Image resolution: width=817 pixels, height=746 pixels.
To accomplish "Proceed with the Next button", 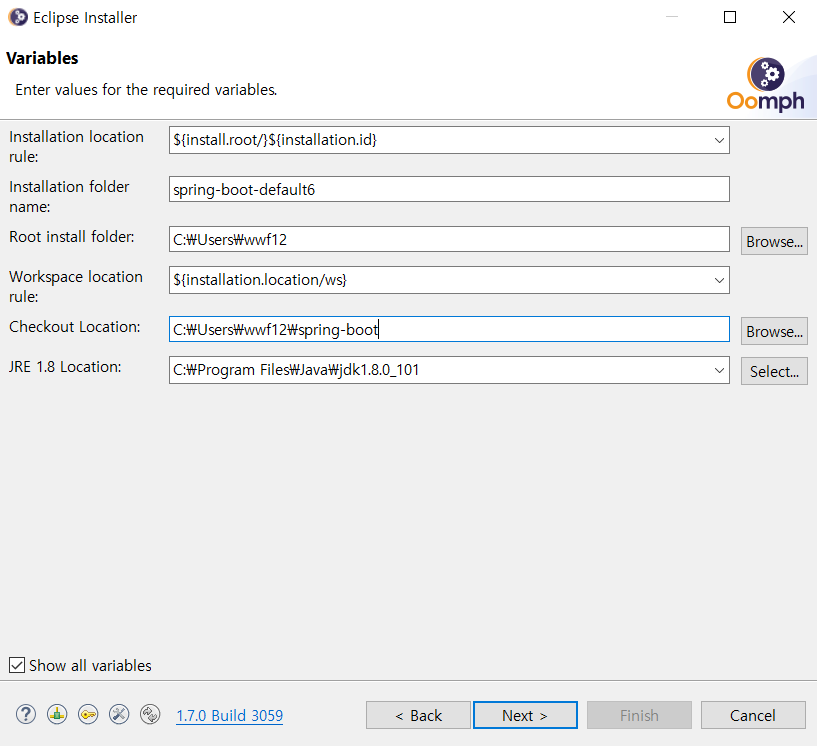I will click(x=525, y=715).
